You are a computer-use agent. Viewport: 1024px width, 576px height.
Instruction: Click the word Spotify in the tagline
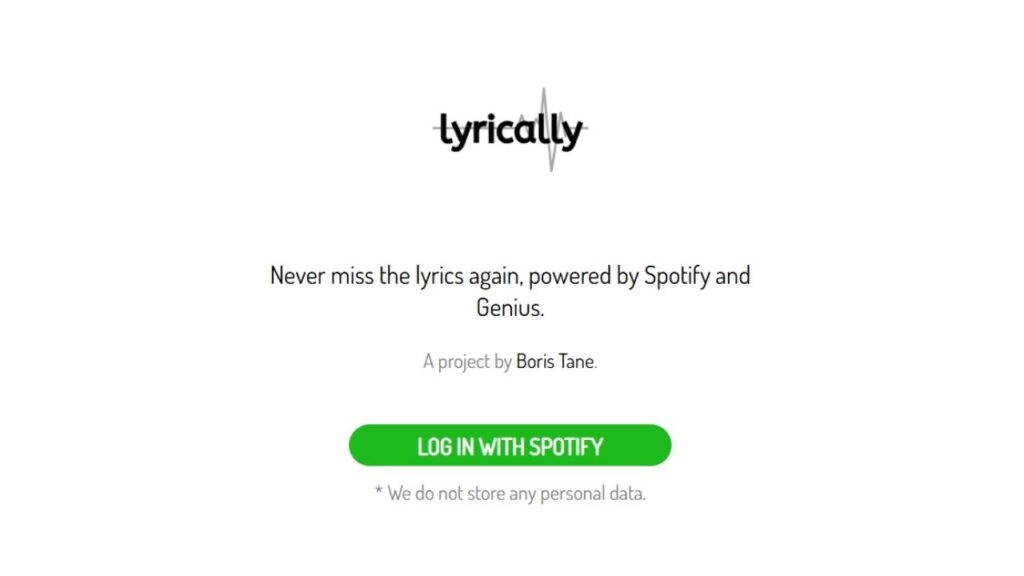click(x=677, y=276)
